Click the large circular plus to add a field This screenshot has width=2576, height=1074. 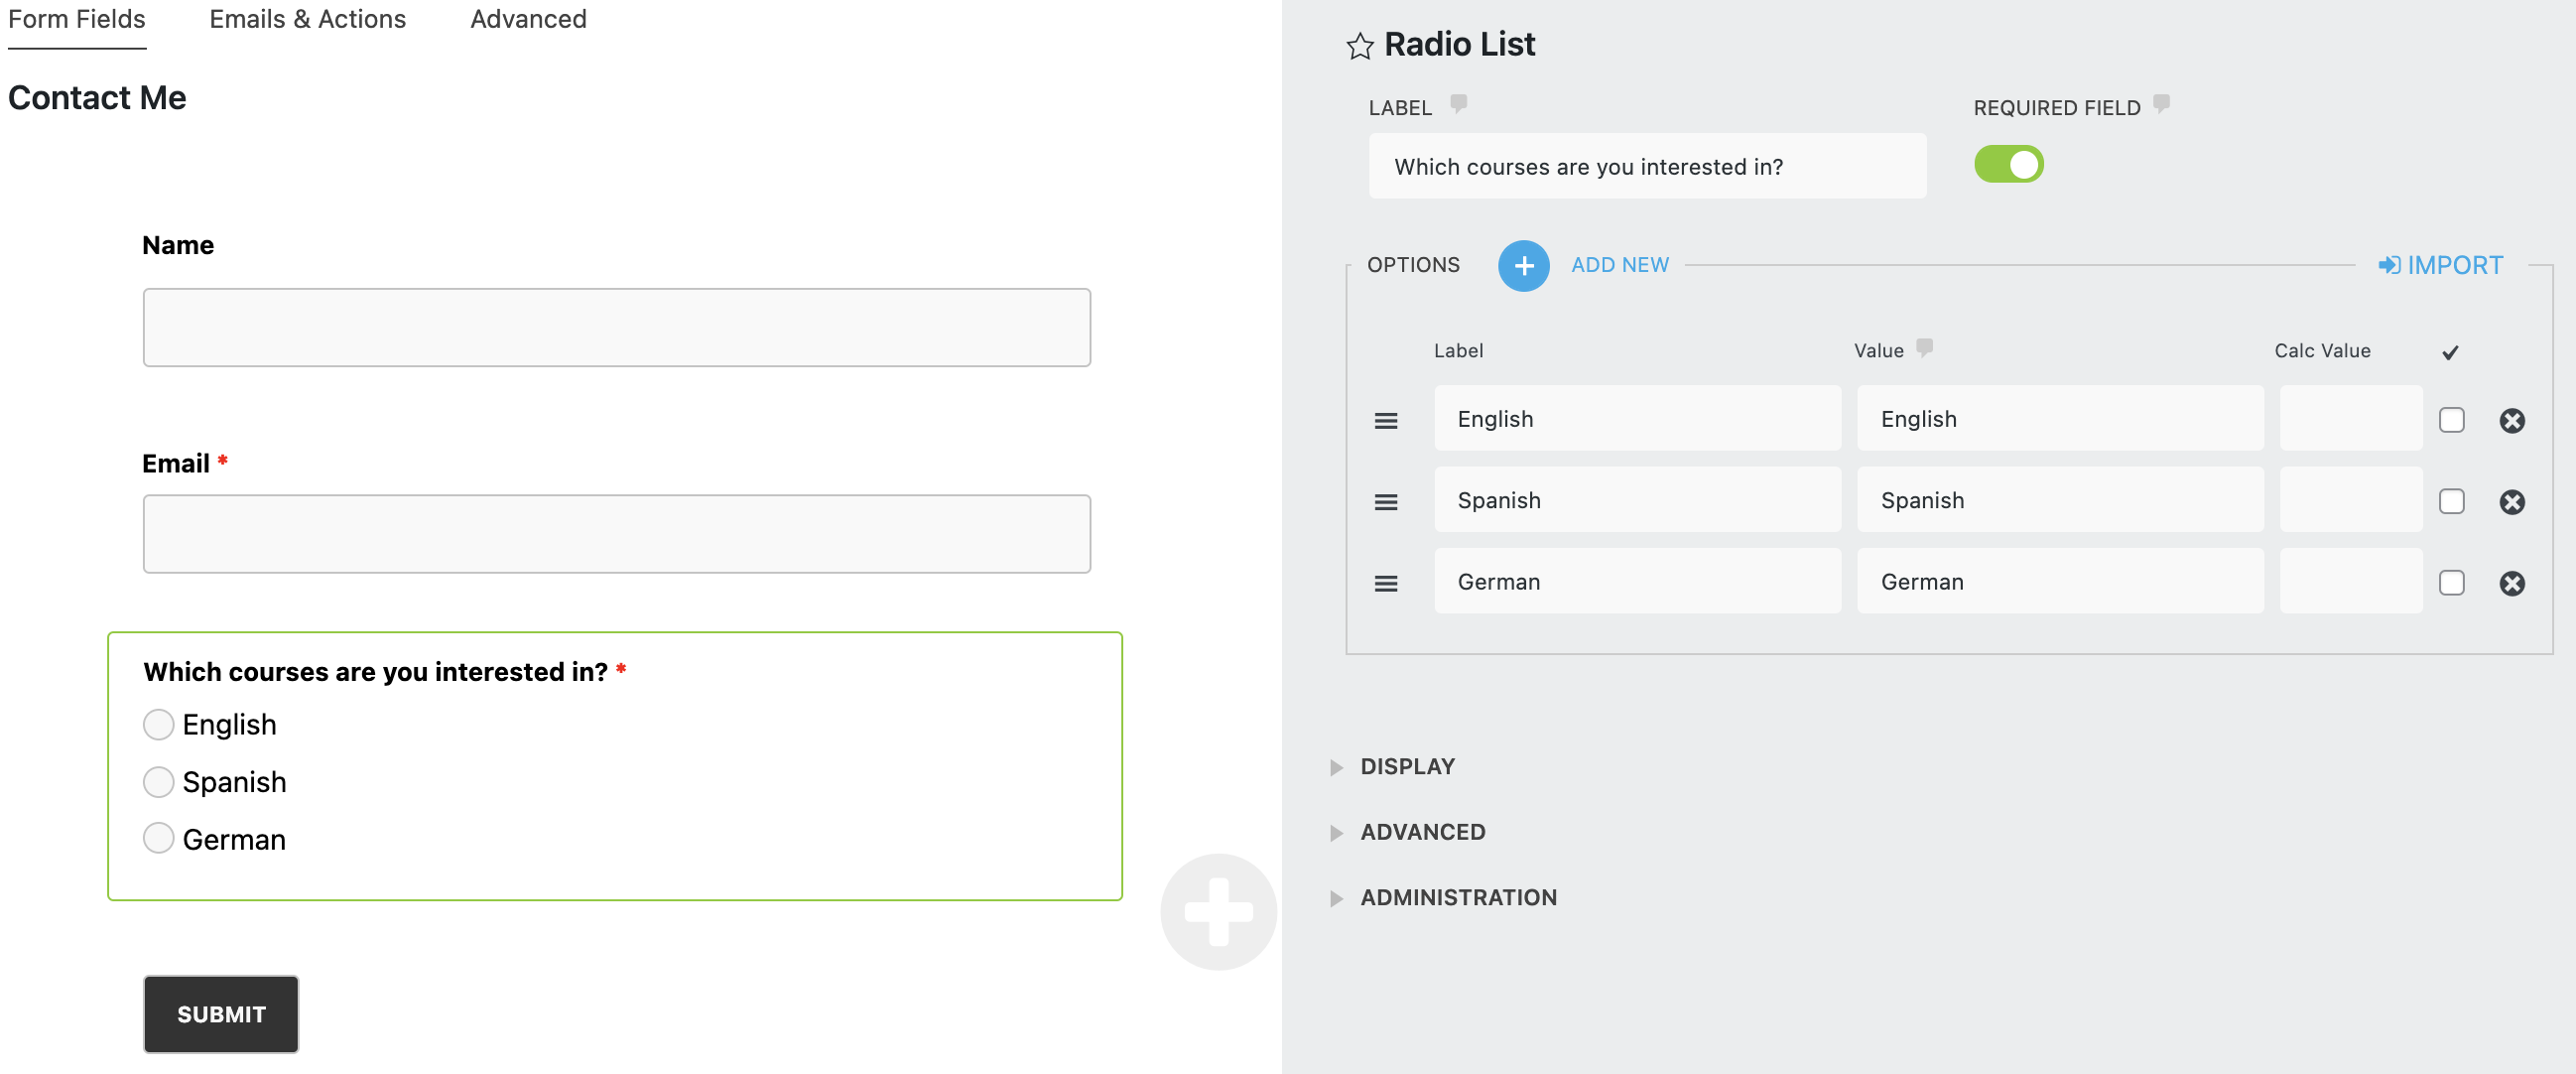coord(1218,911)
